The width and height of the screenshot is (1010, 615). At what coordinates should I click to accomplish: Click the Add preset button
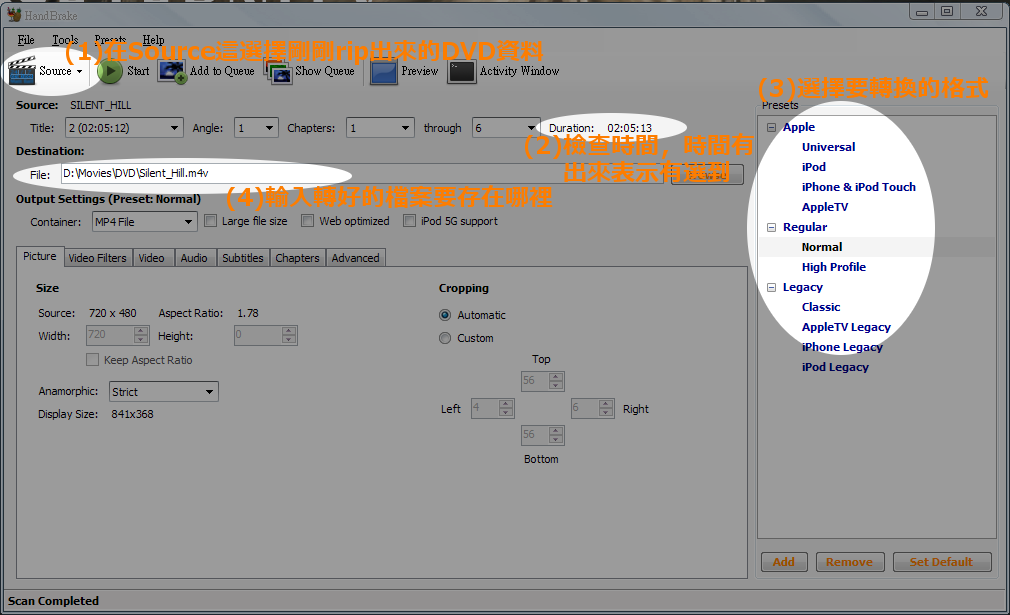[x=784, y=562]
